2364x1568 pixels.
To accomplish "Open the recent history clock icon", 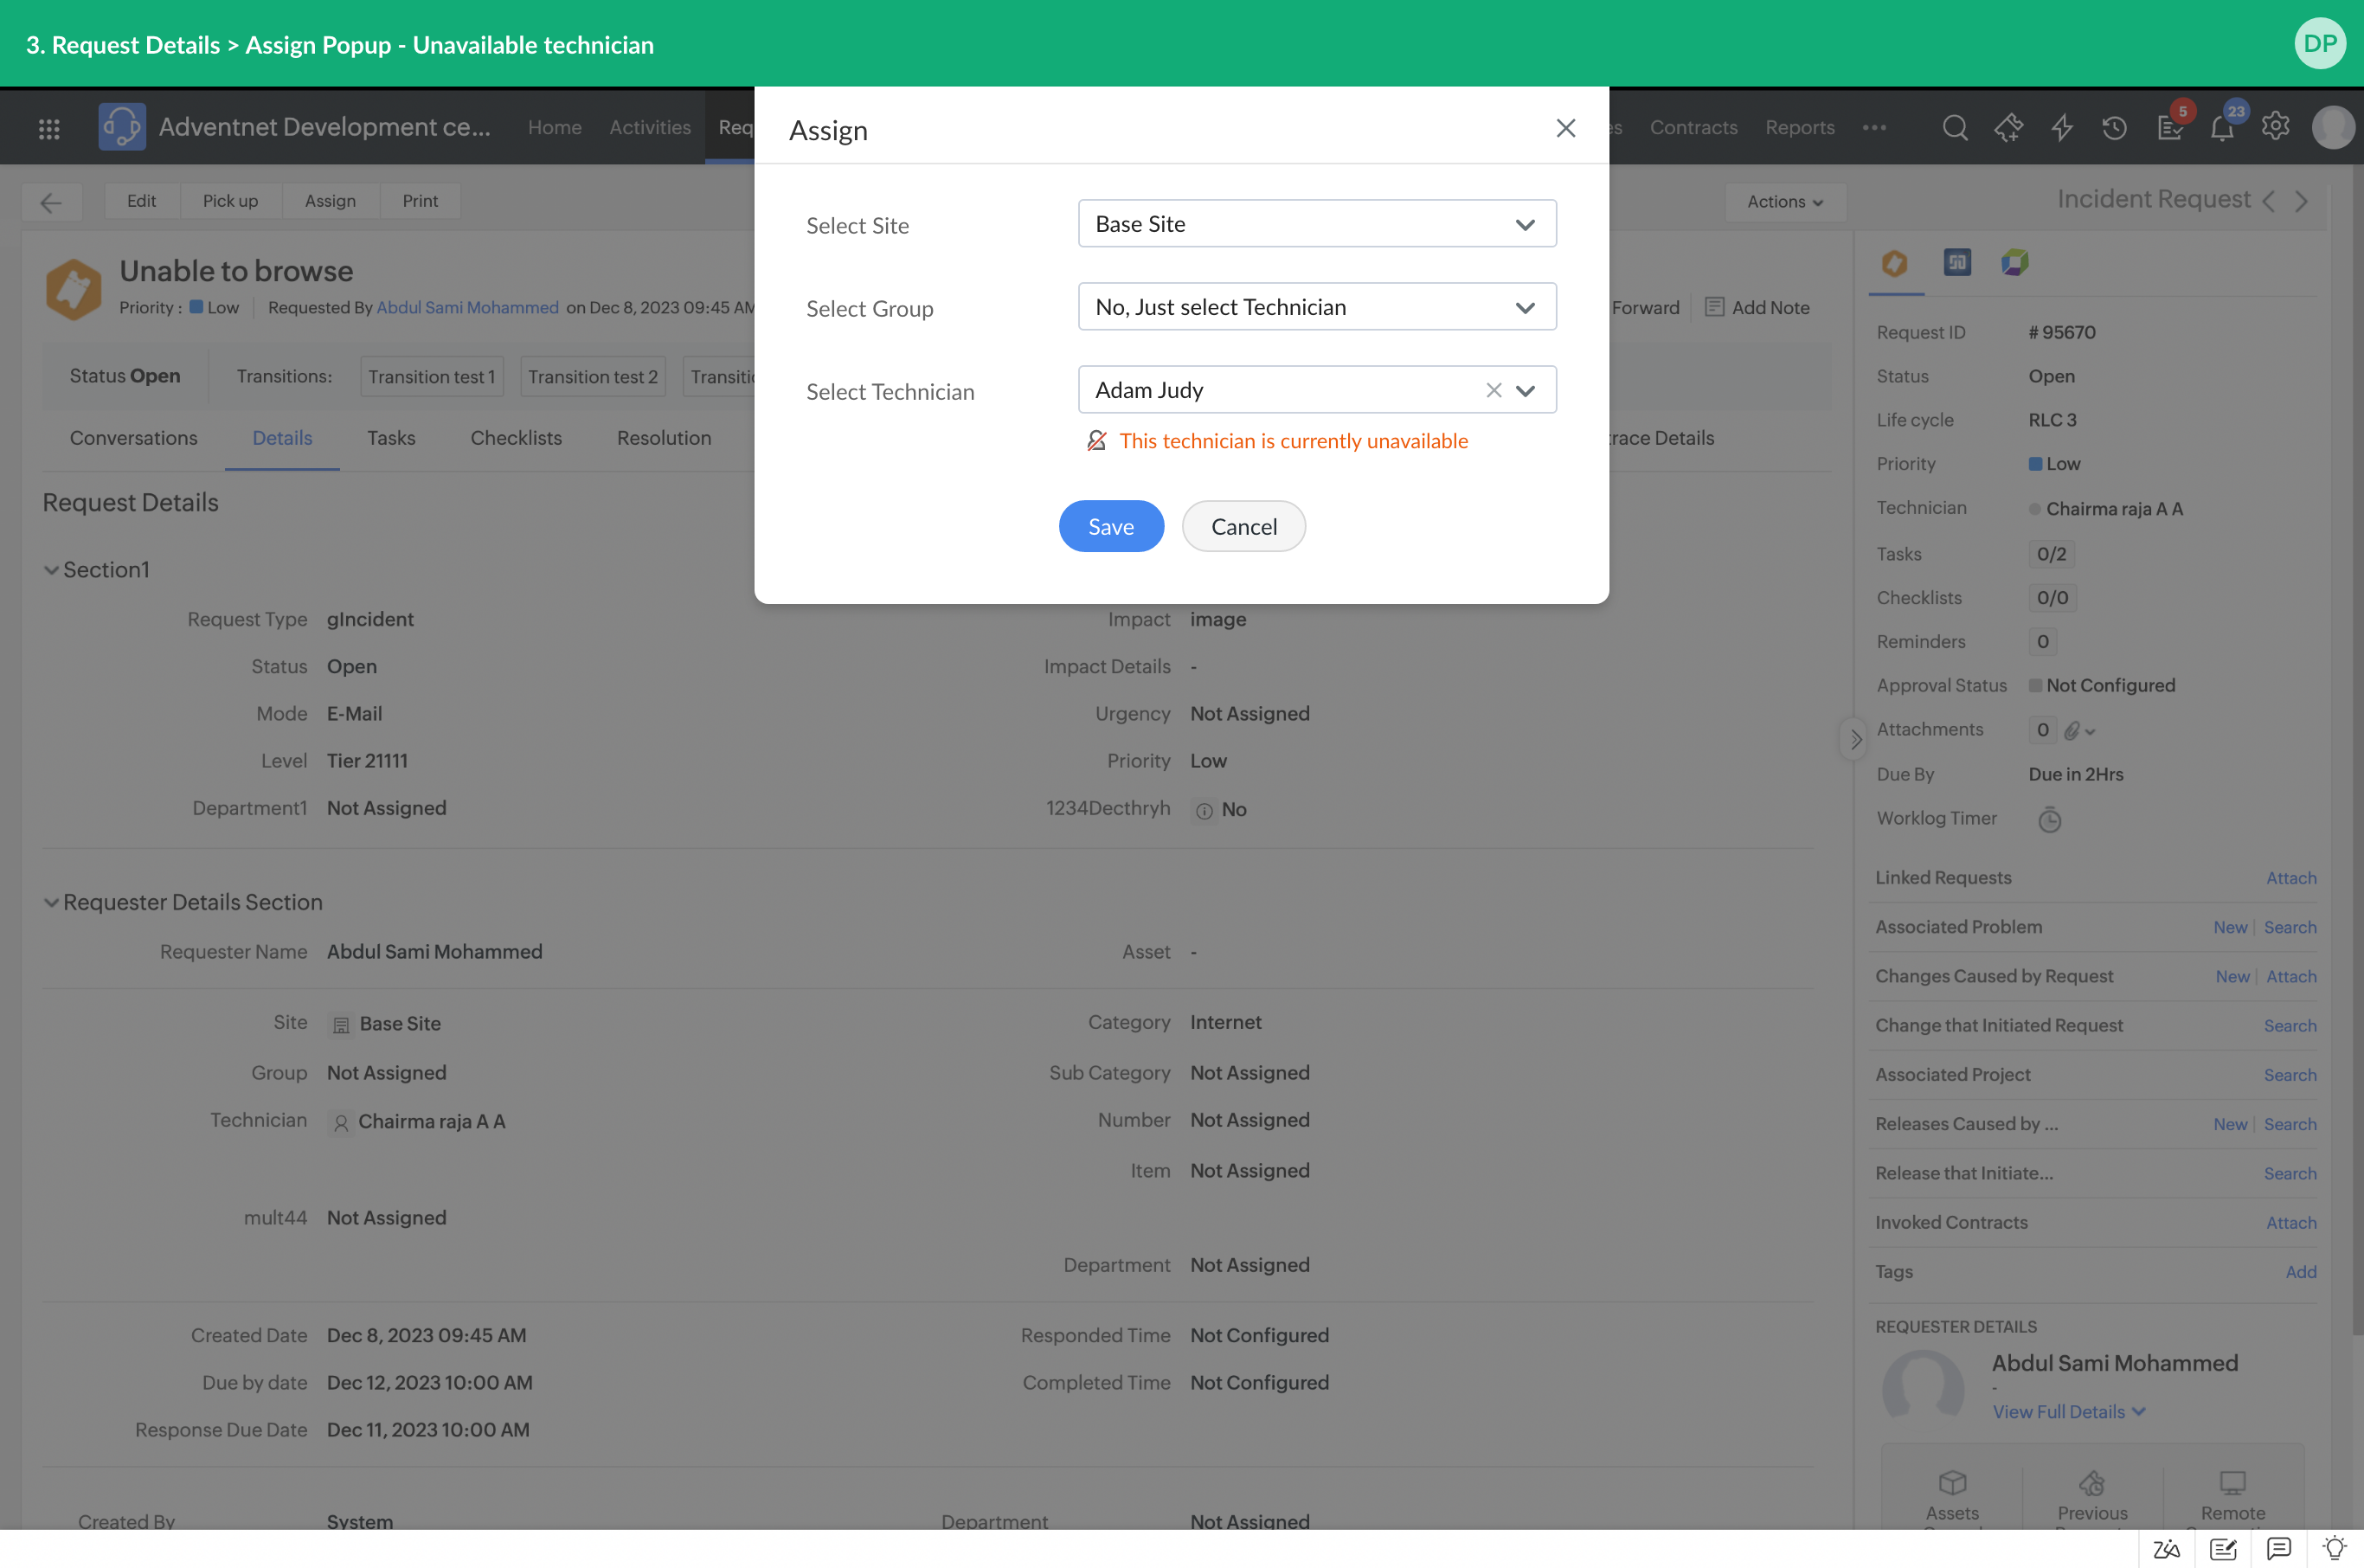I will point(2114,128).
